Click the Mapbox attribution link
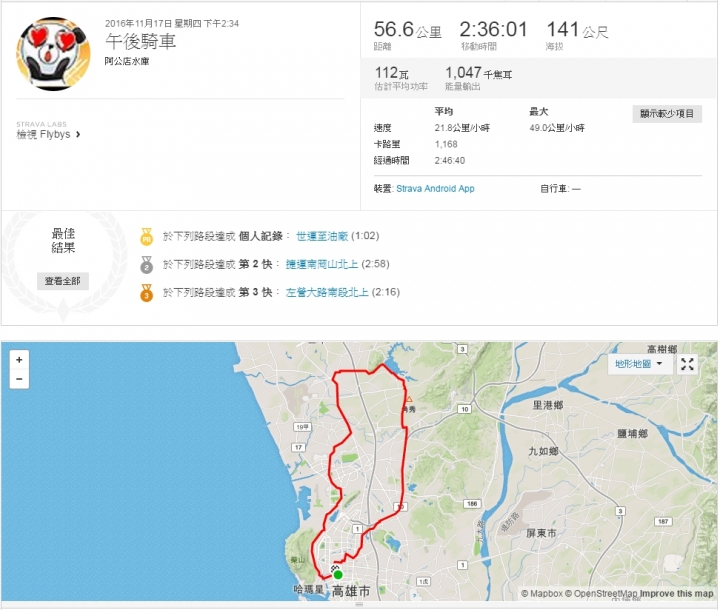The height and width of the screenshot is (610, 720). point(542,593)
